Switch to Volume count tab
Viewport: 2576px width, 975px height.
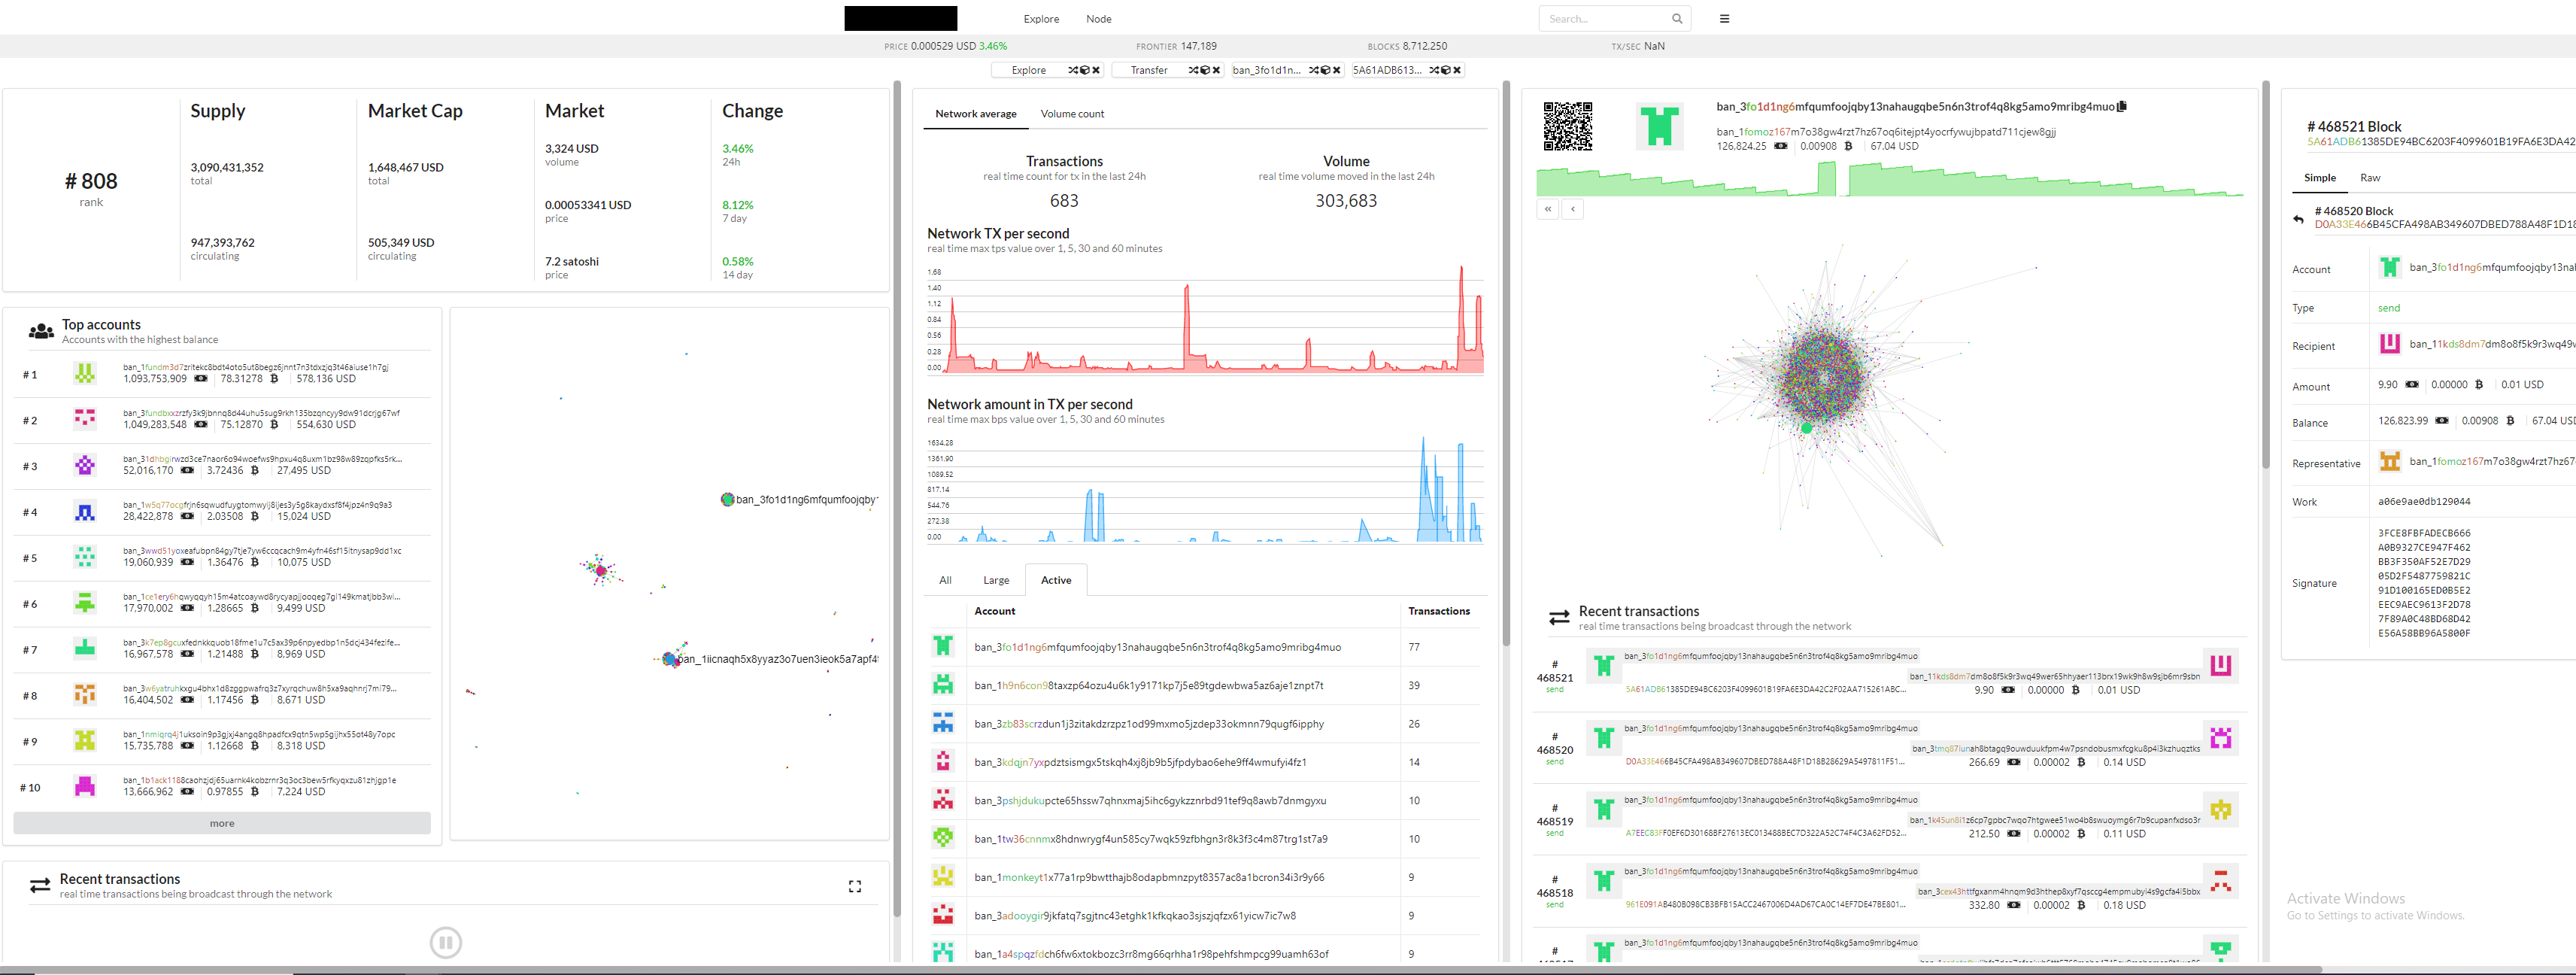click(1072, 114)
